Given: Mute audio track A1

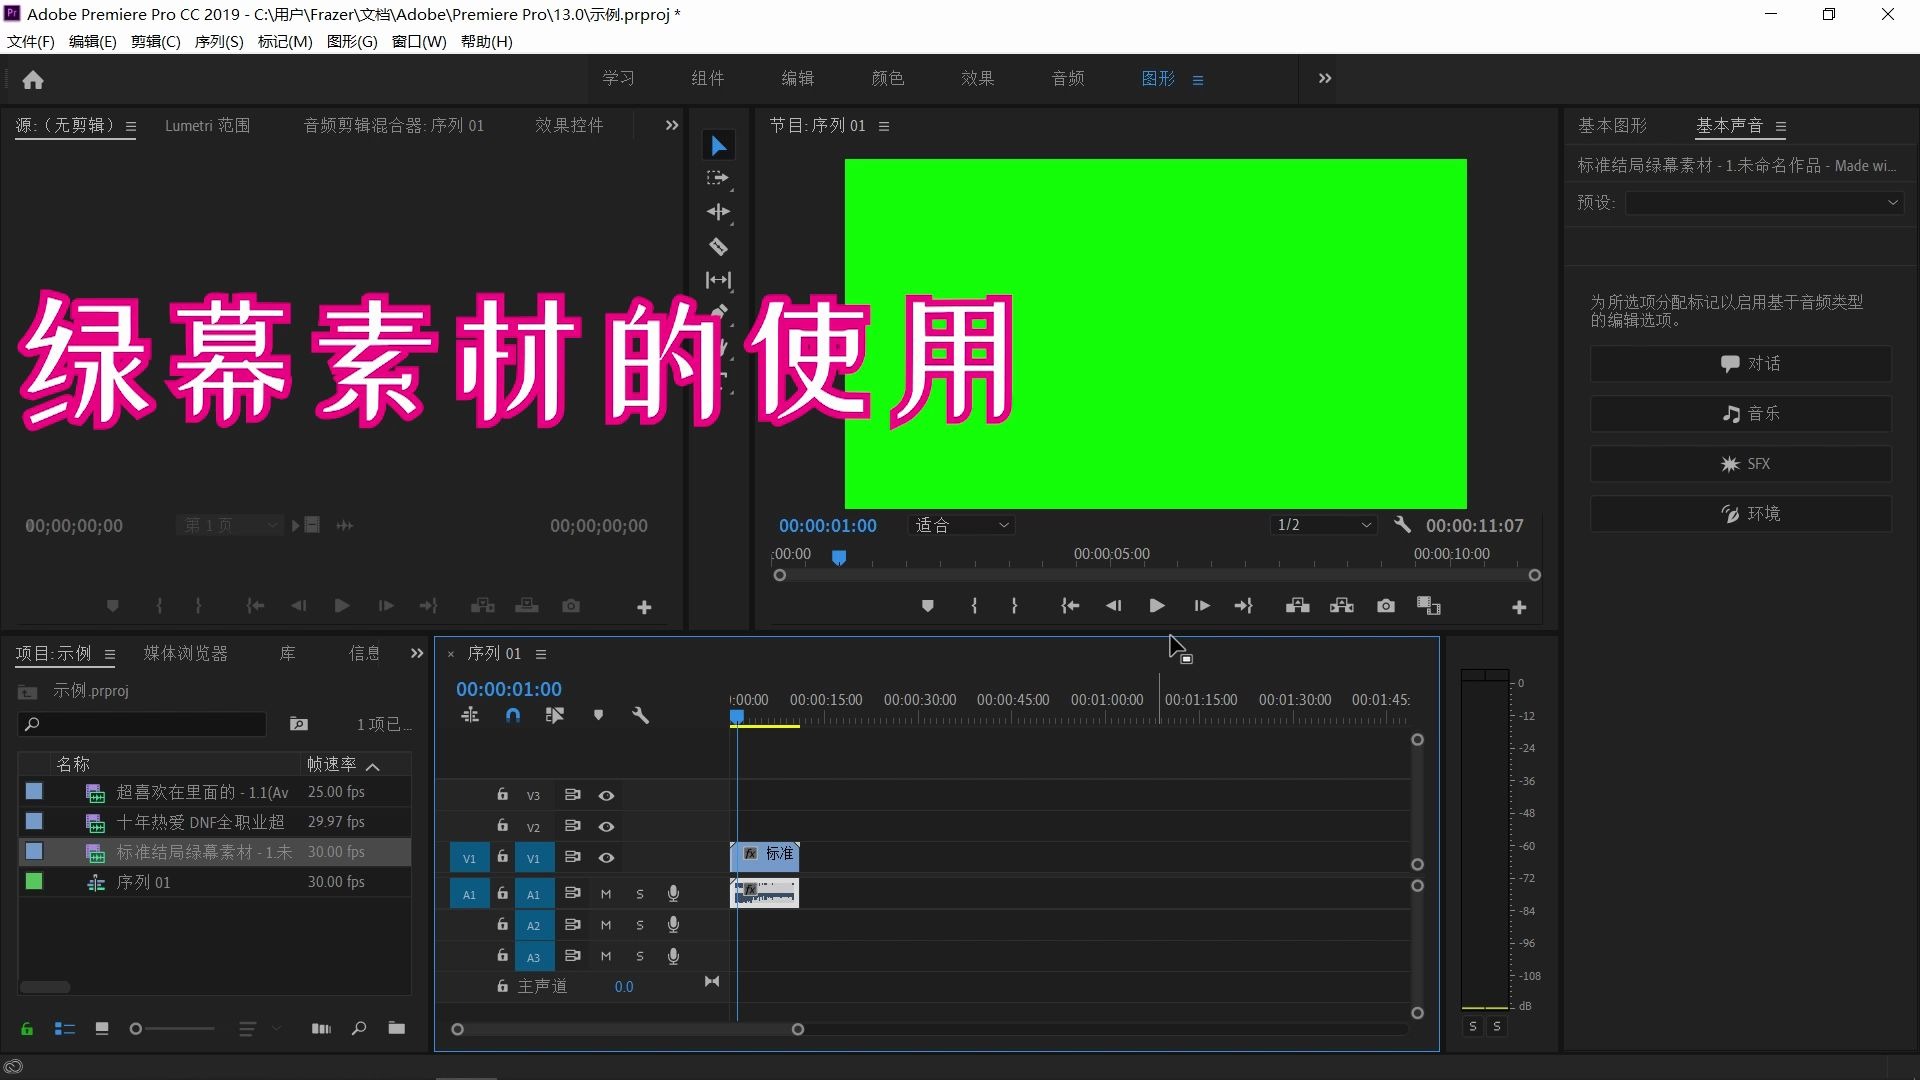Looking at the screenshot, I should (x=606, y=894).
